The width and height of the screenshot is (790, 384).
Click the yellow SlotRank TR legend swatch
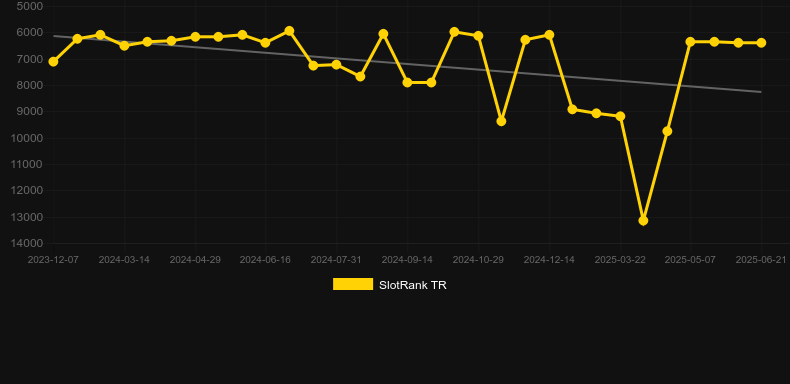coord(353,284)
